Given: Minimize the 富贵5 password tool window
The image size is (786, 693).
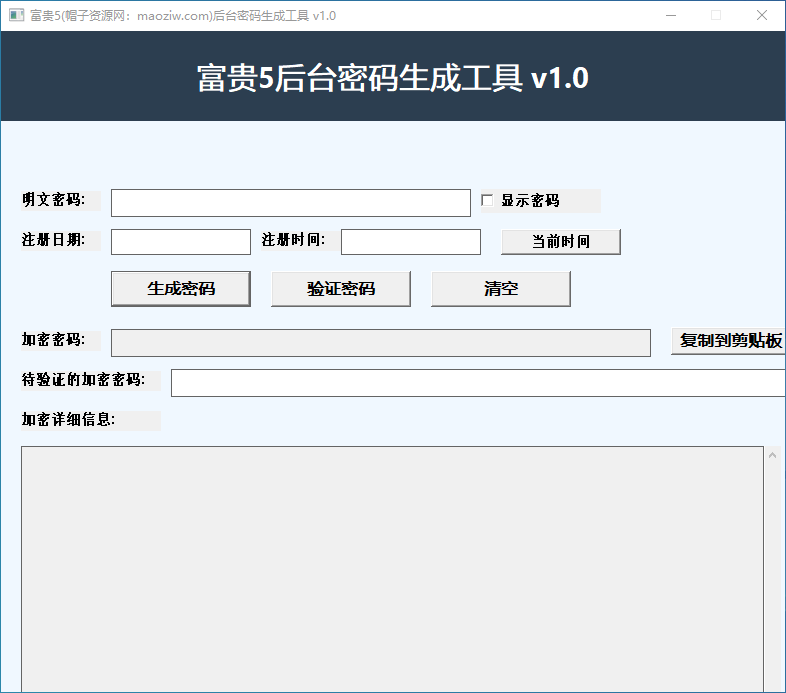Looking at the screenshot, I should (x=670, y=15).
